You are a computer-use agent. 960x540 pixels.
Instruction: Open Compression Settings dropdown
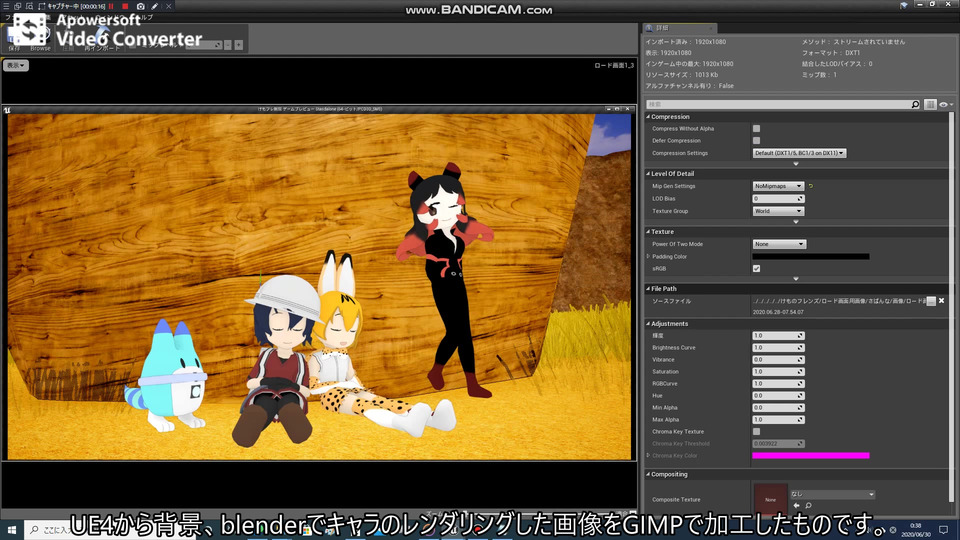click(x=799, y=153)
